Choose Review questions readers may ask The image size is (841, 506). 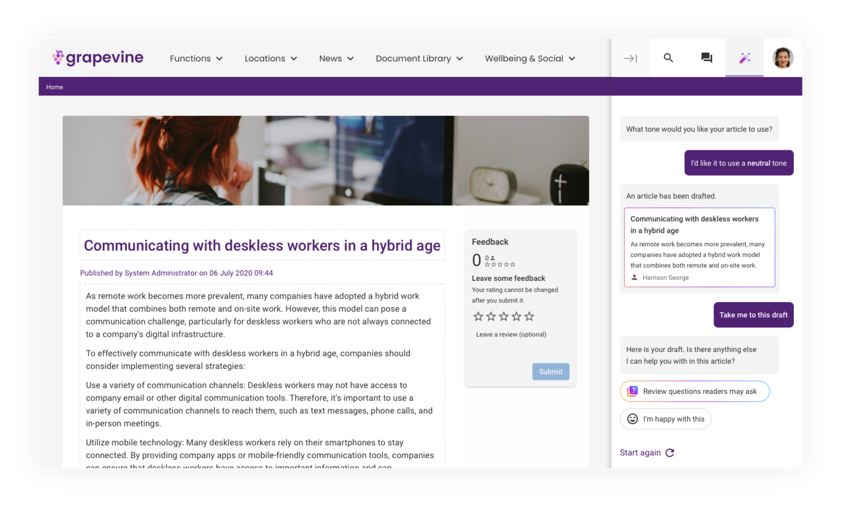[x=695, y=391]
